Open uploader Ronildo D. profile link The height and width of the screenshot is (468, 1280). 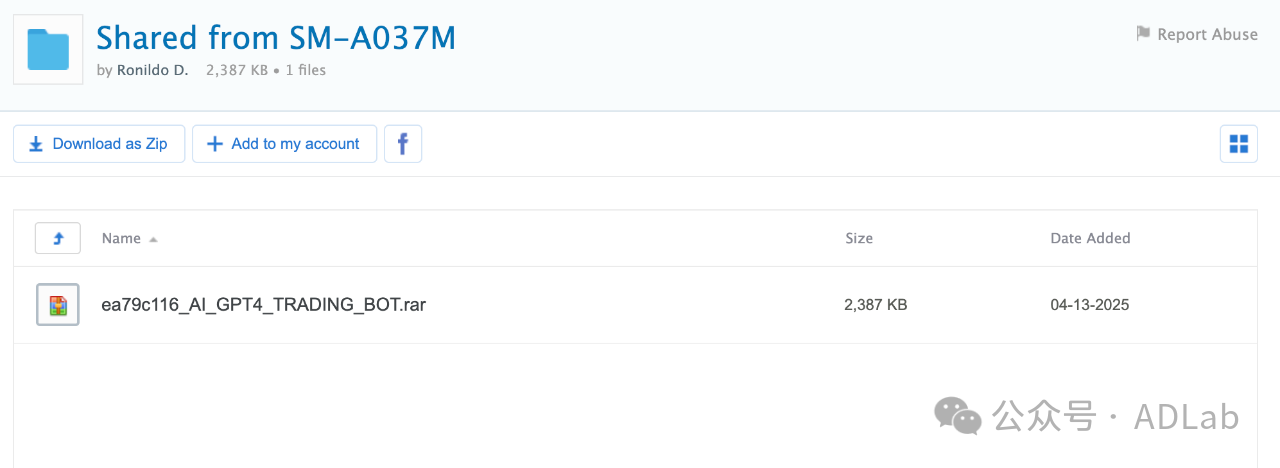click(x=152, y=70)
